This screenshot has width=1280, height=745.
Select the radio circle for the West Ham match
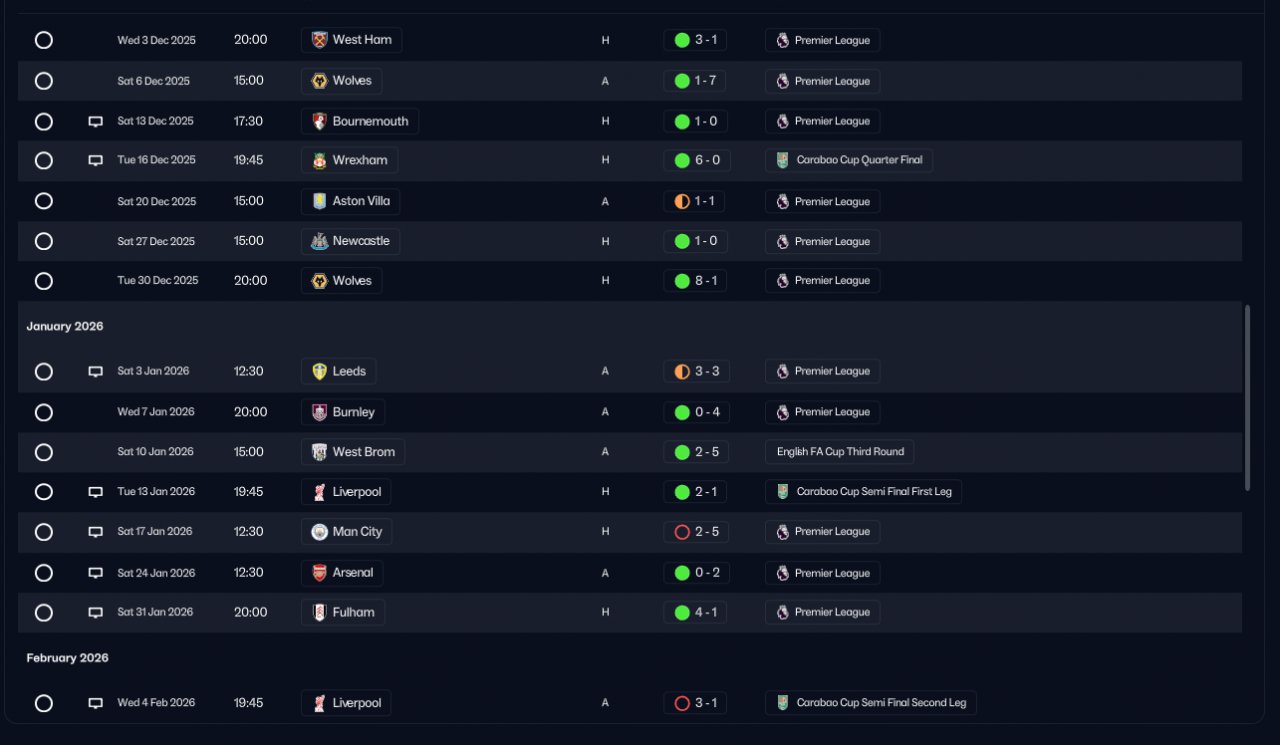44,40
